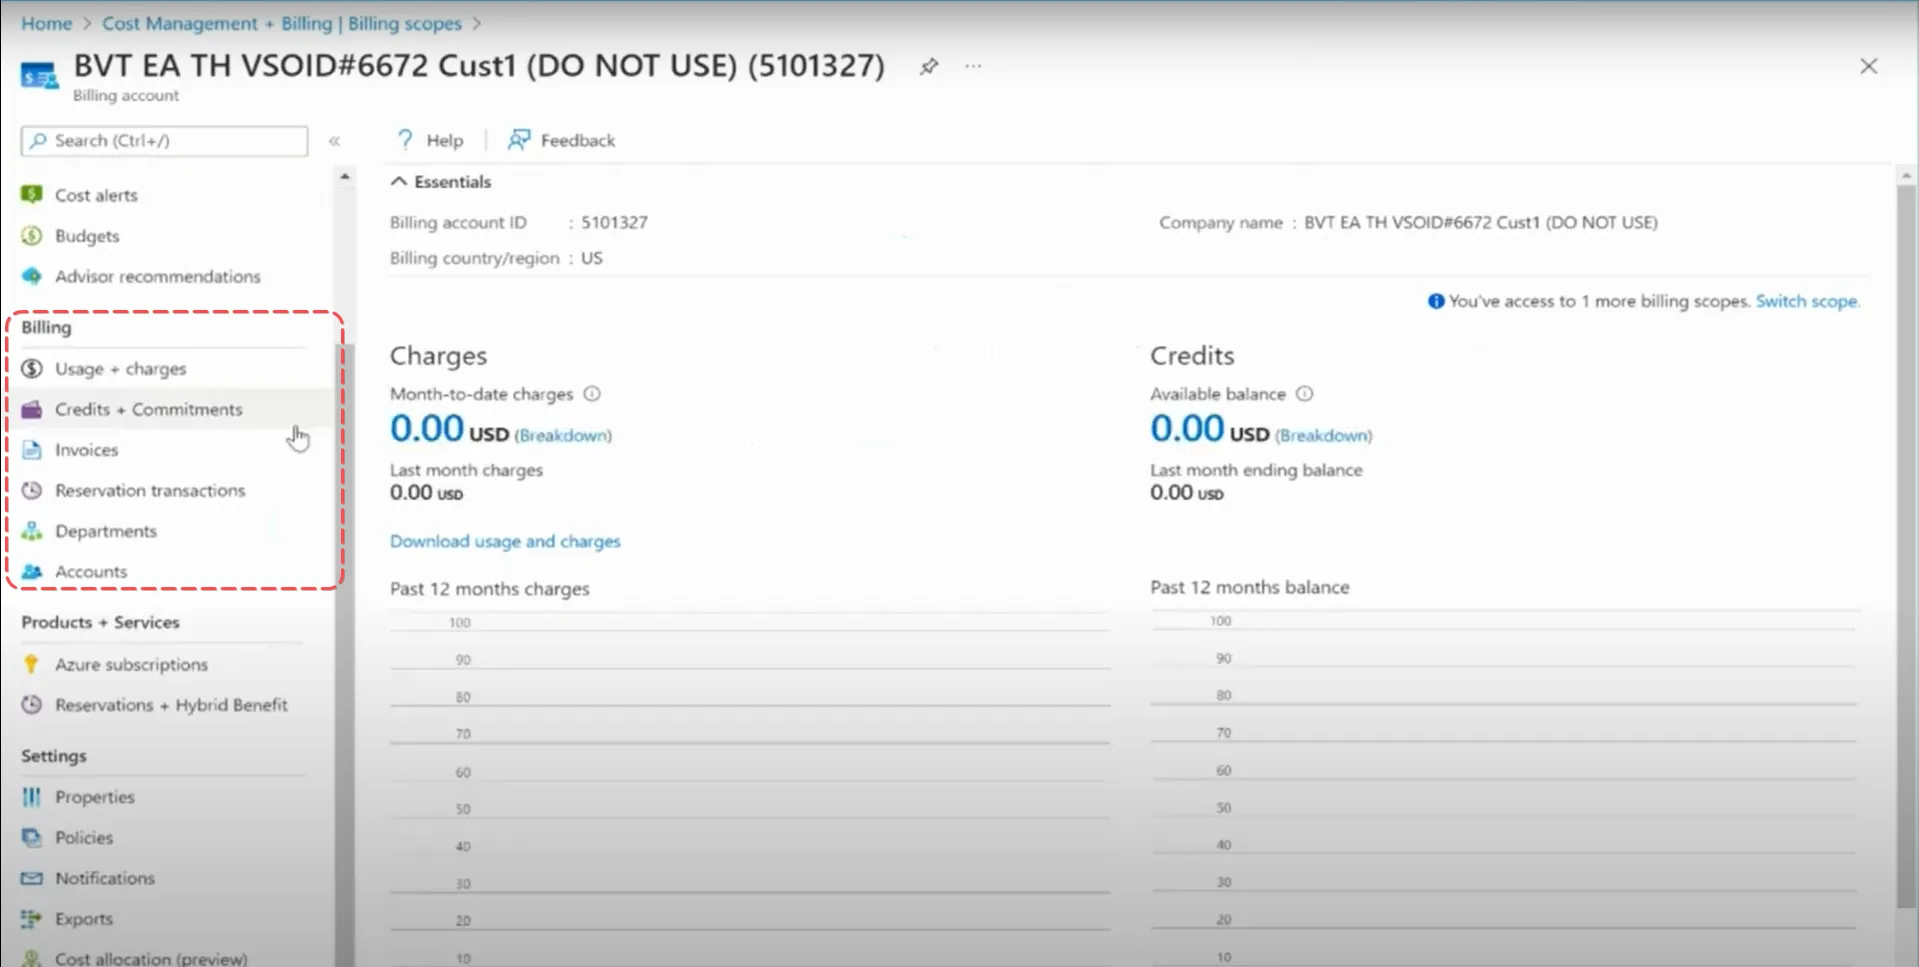Screen dimensions: 1919x967
Task: Click the Credits + Commitments wallet icon
Action: [32, 409]
